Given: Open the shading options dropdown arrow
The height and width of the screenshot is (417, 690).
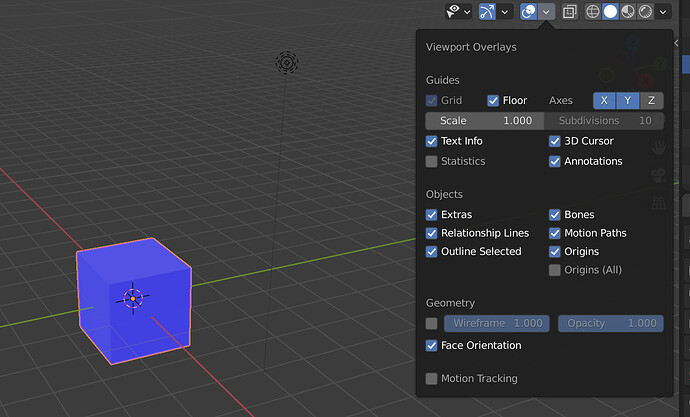Looking at the screenshot, I should point(663,12).
